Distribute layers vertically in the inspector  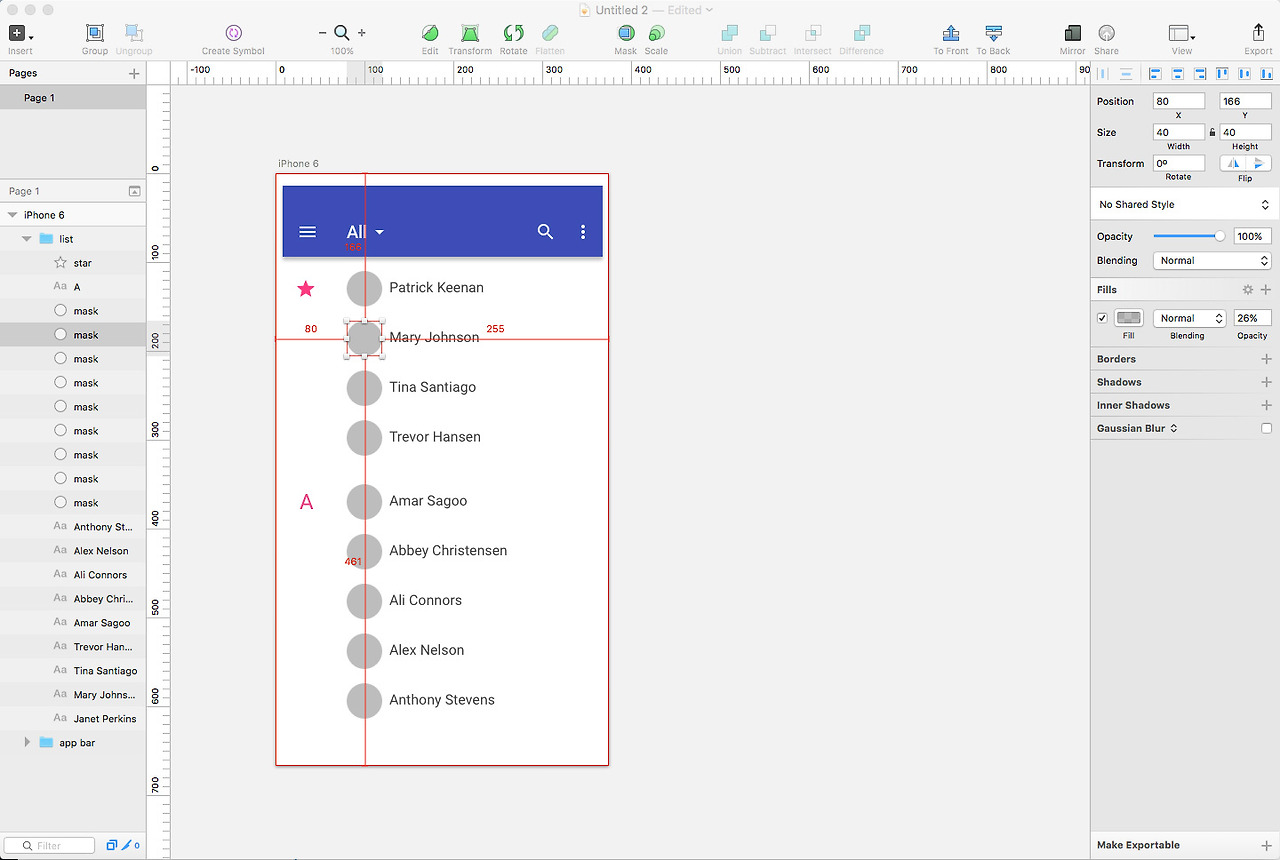(1126, 73)
